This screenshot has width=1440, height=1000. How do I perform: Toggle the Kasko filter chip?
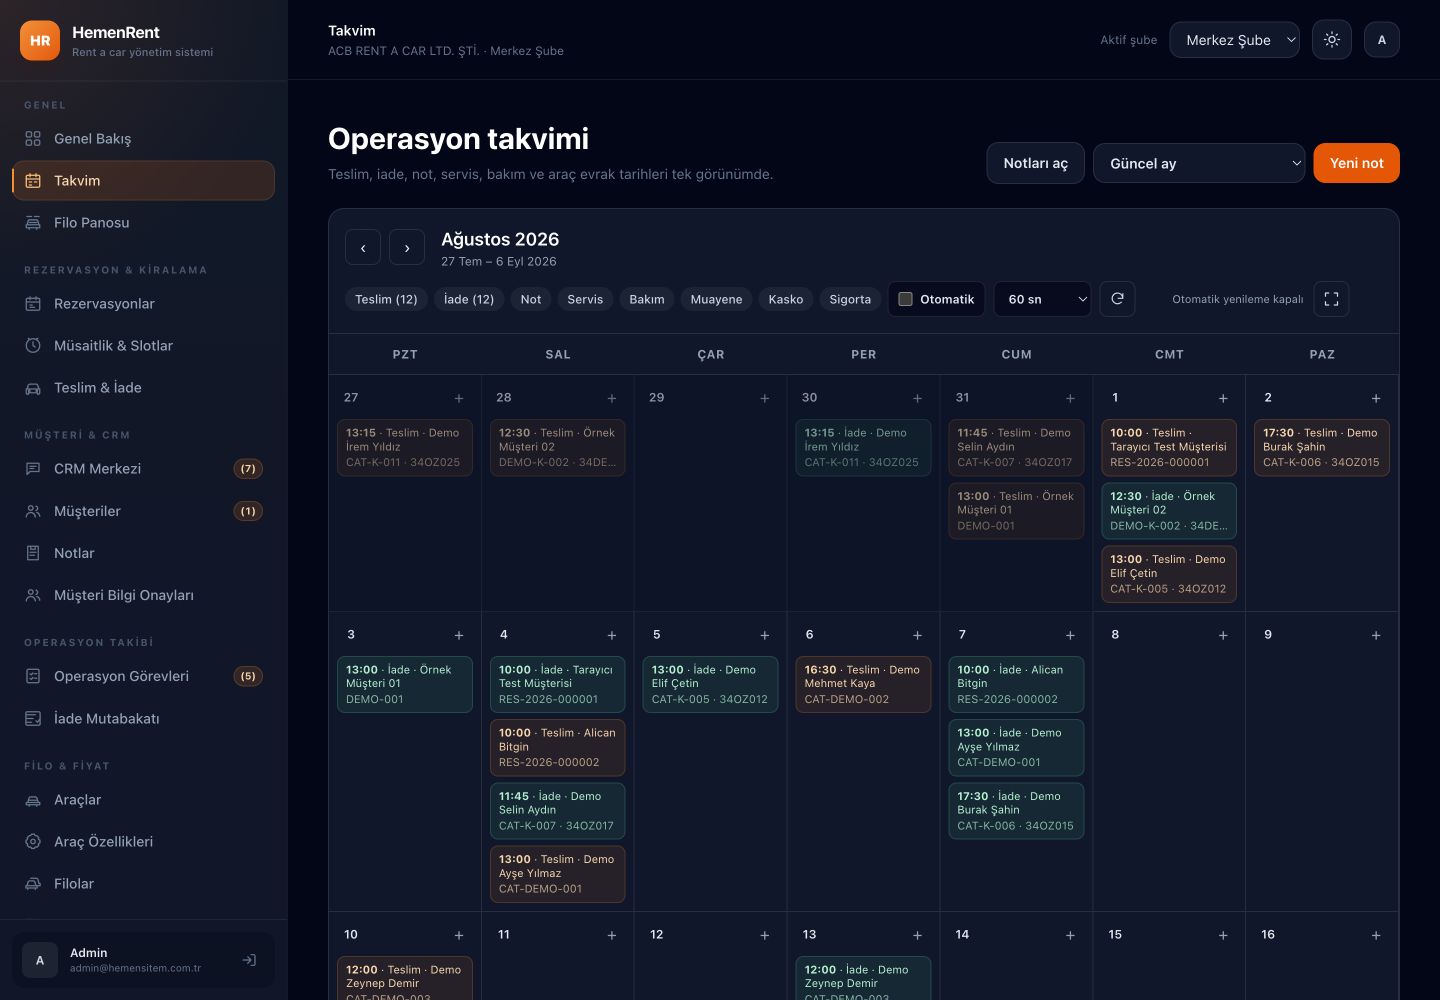[786, 299]
